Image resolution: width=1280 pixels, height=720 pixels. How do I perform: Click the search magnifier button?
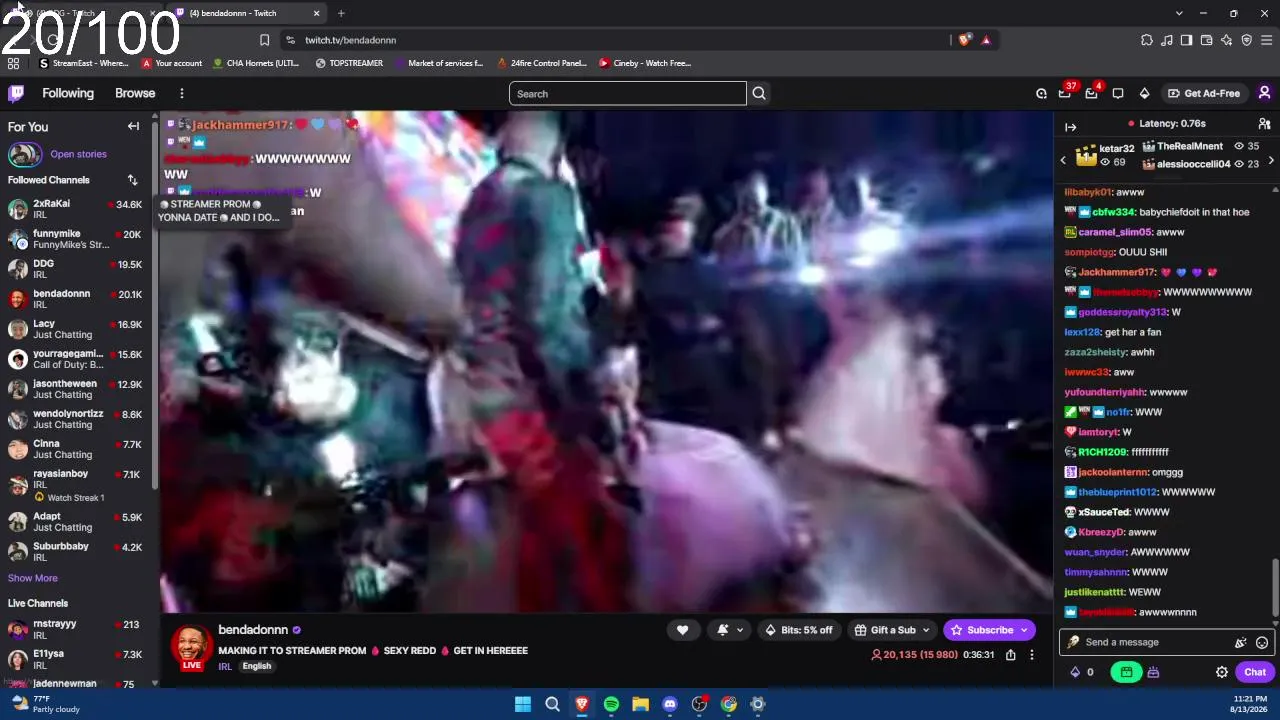pyautogui.click(x=759, y=94)
